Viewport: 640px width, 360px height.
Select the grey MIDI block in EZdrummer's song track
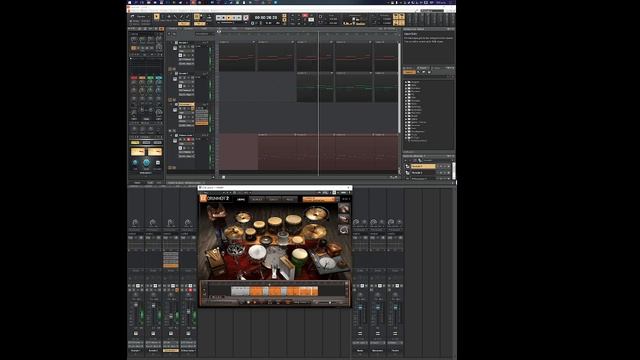(x=240, y=291)
